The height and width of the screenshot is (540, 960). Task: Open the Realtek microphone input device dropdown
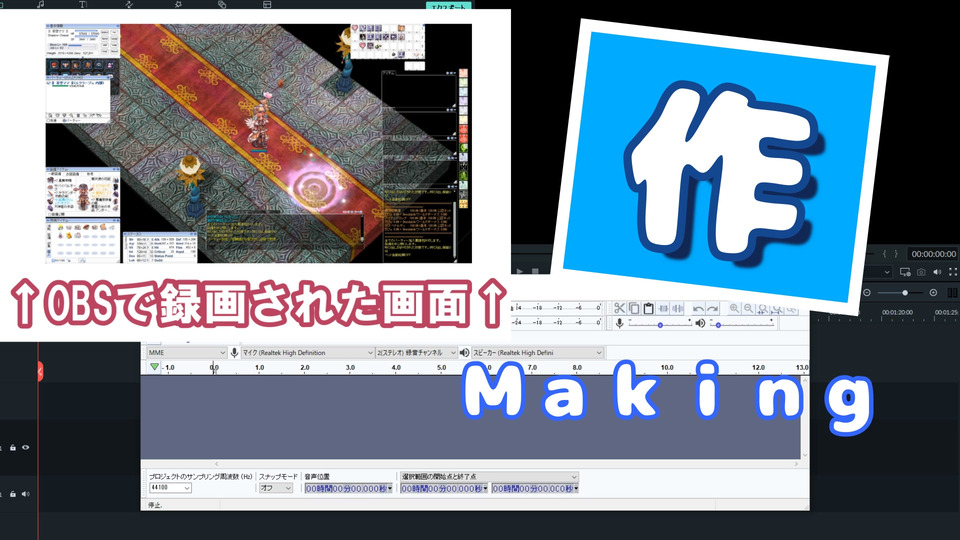[x=307, y=353]
